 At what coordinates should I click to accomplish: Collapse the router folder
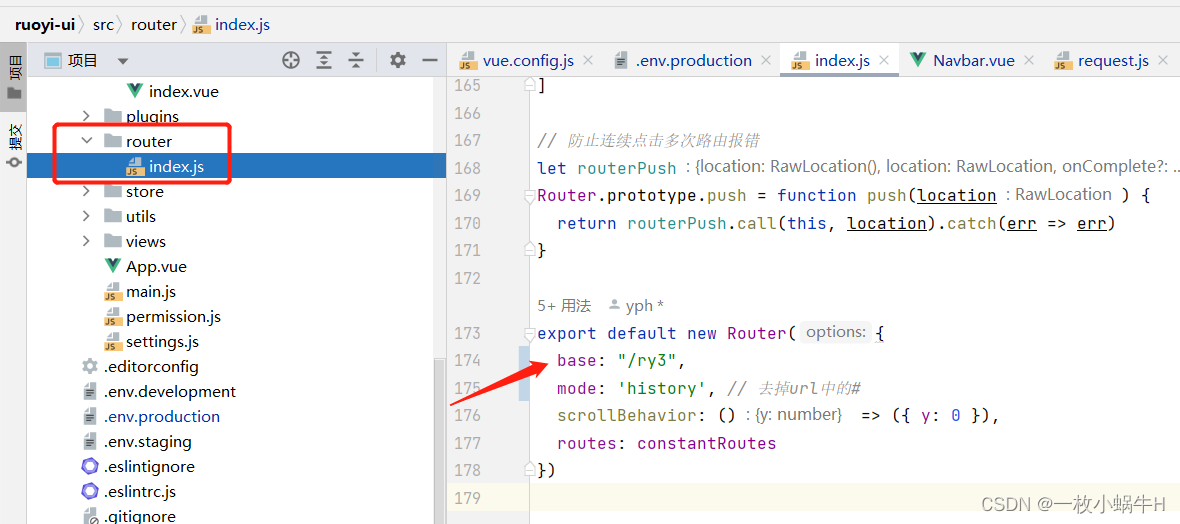coord(87,142)
